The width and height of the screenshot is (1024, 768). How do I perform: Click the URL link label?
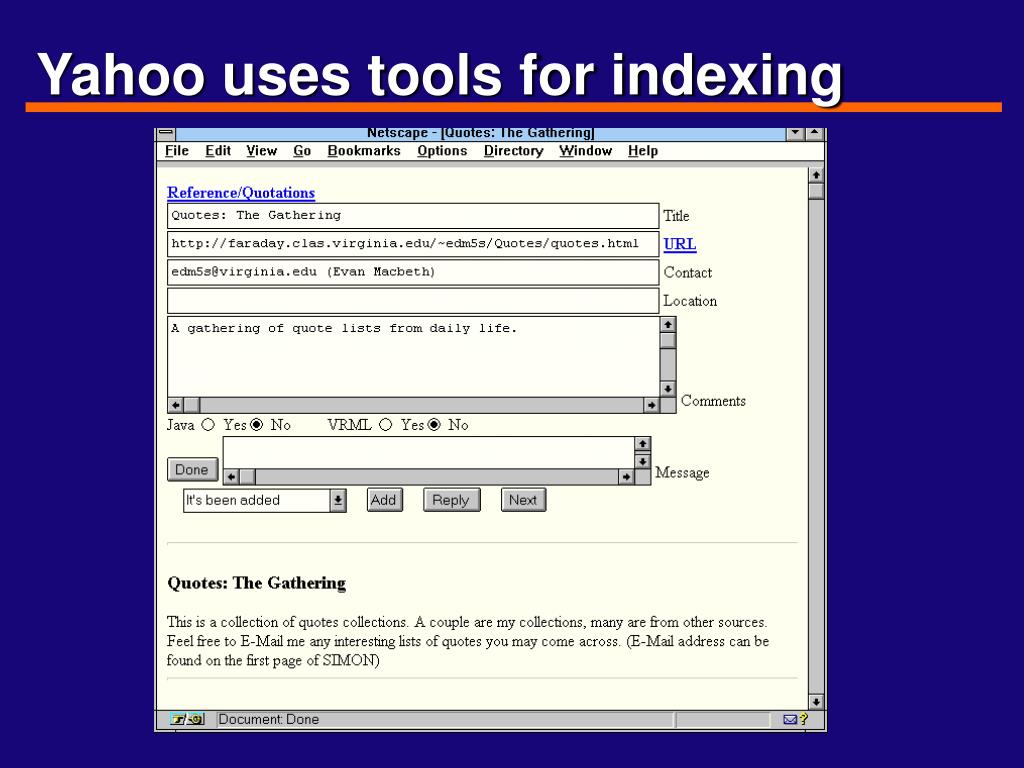680,244
